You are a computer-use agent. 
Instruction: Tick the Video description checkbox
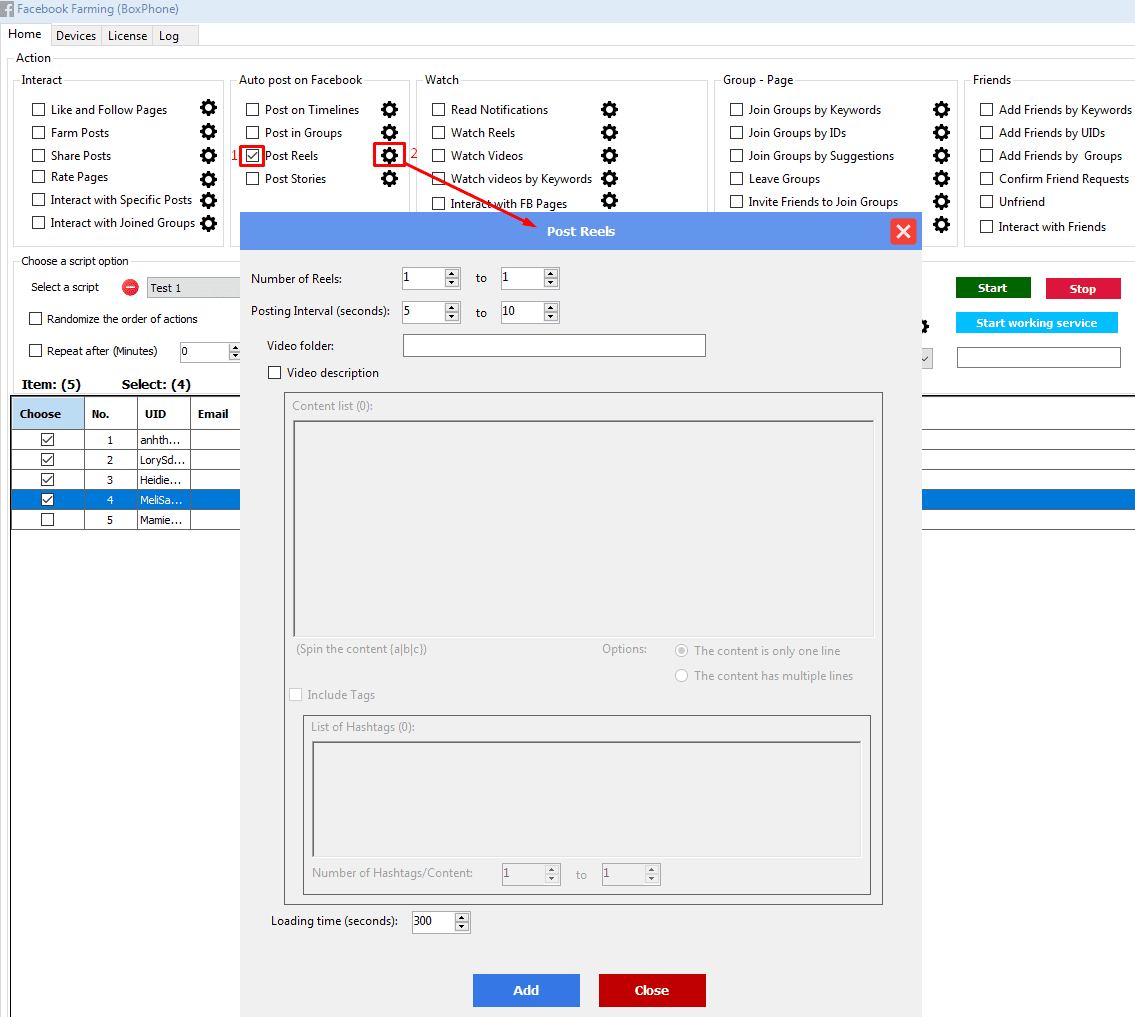274,373
